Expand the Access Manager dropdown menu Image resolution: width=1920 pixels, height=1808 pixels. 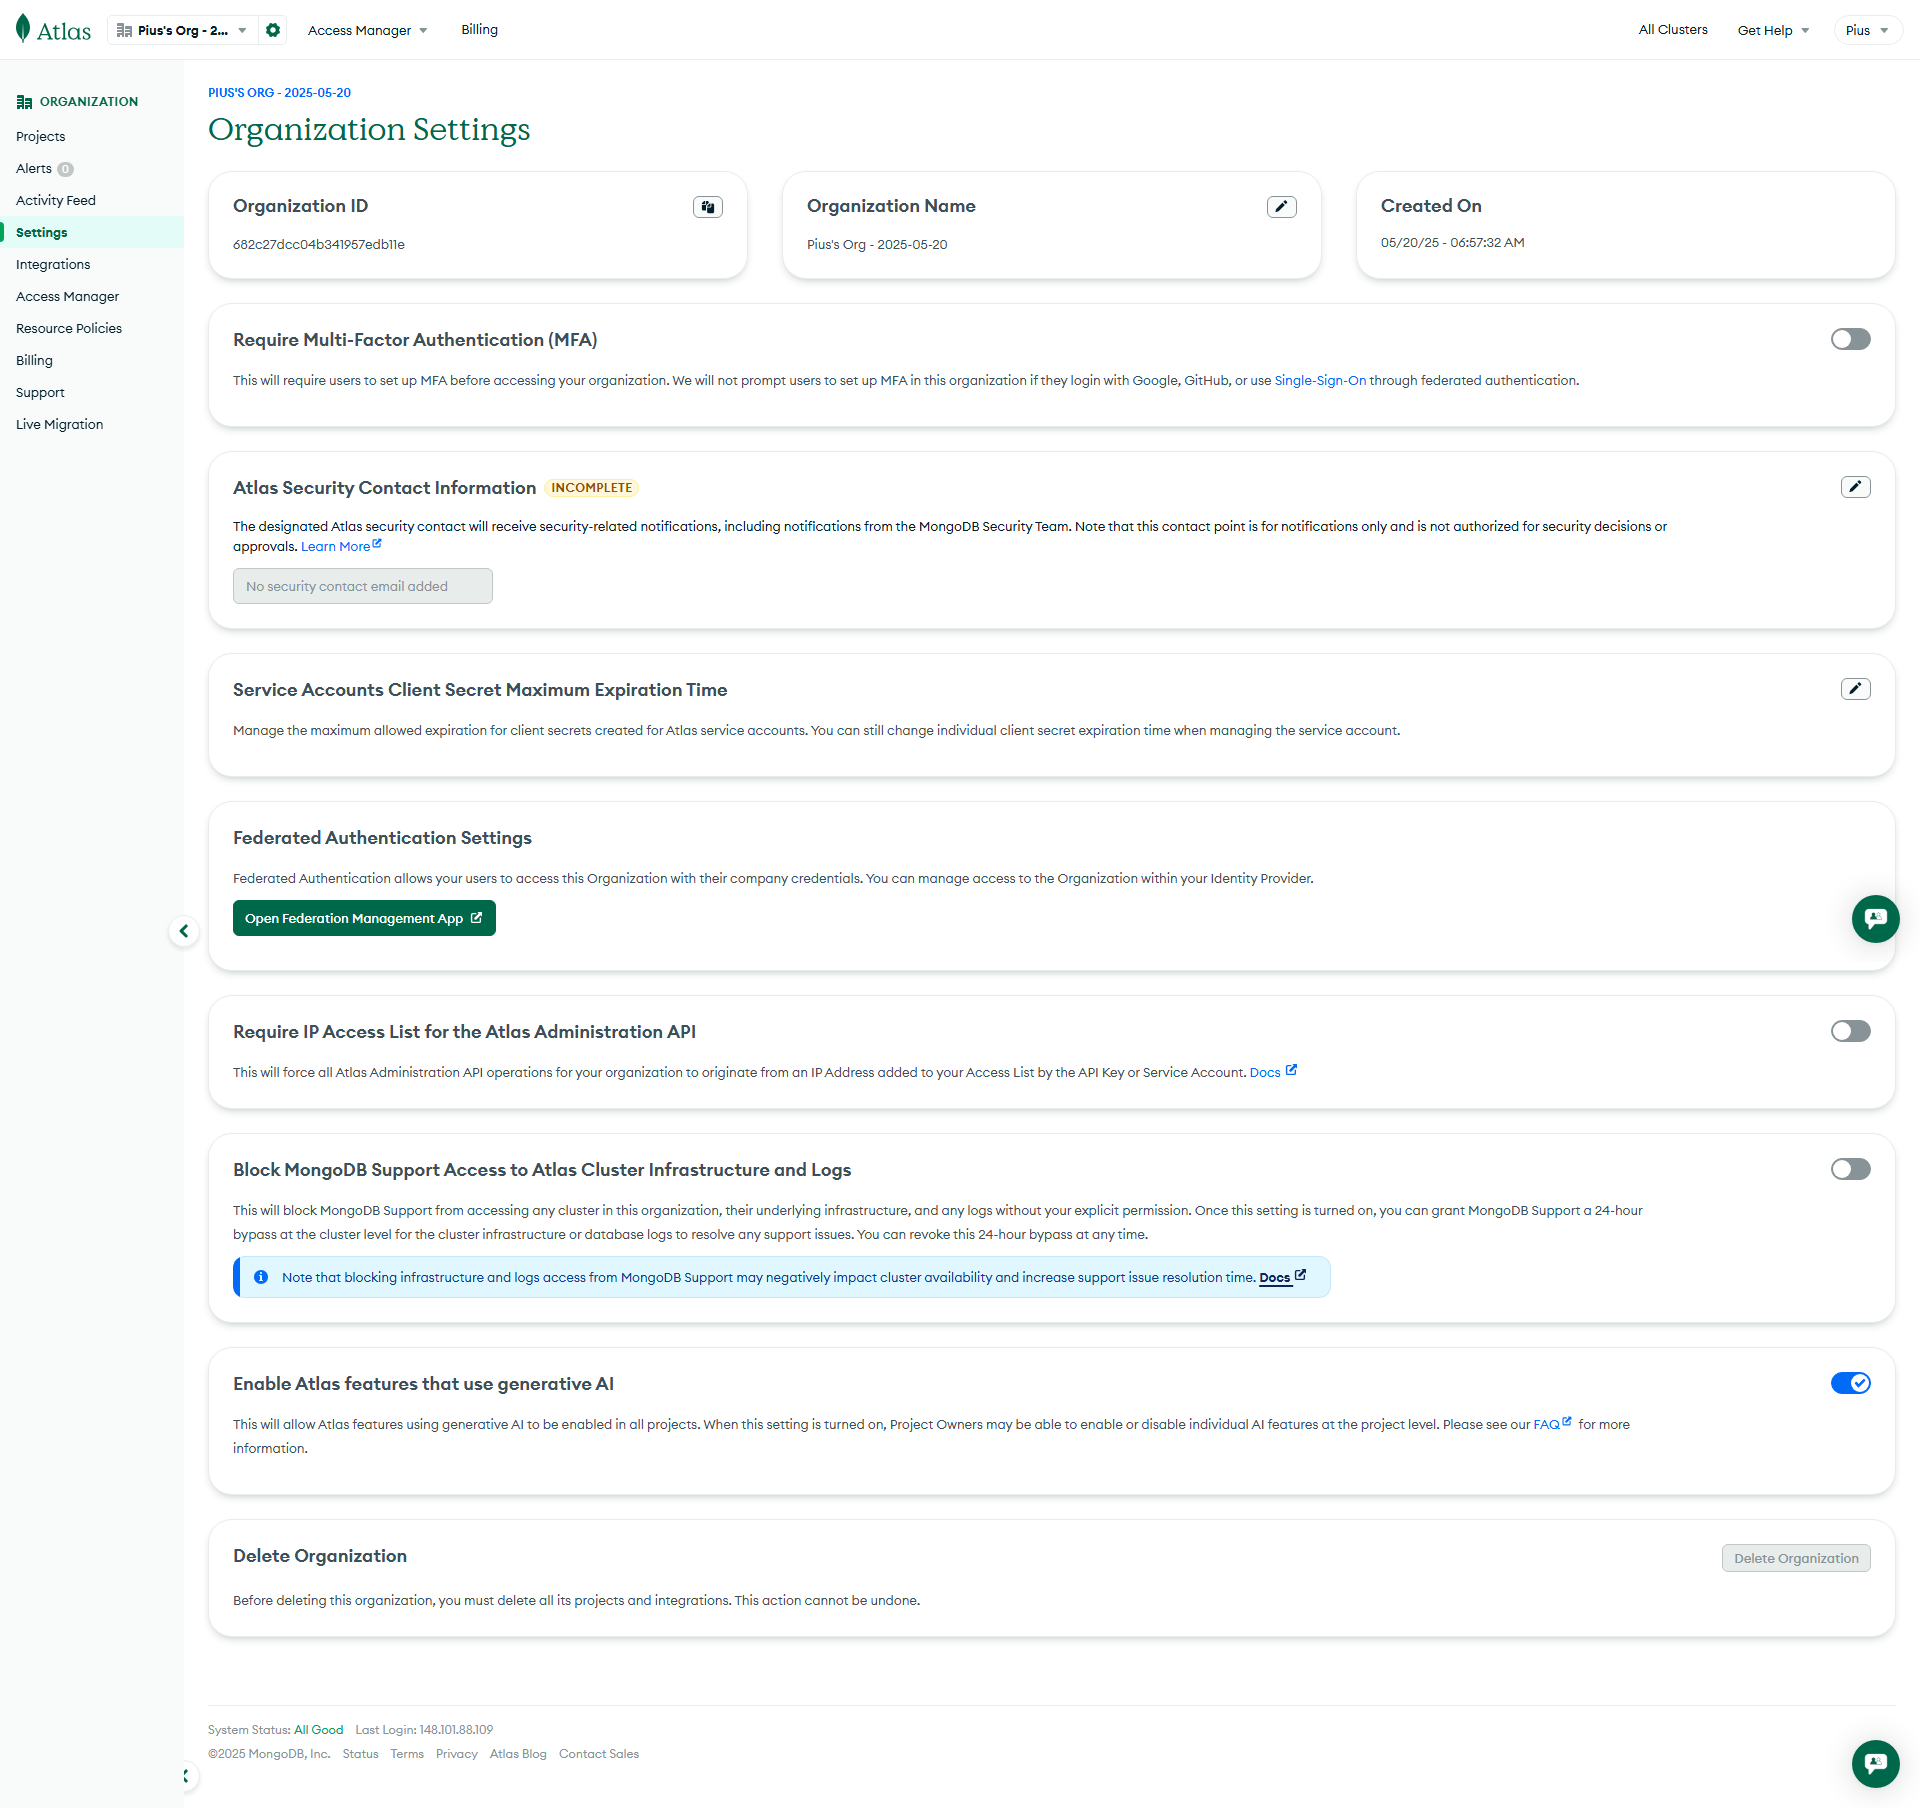point(367,30)
